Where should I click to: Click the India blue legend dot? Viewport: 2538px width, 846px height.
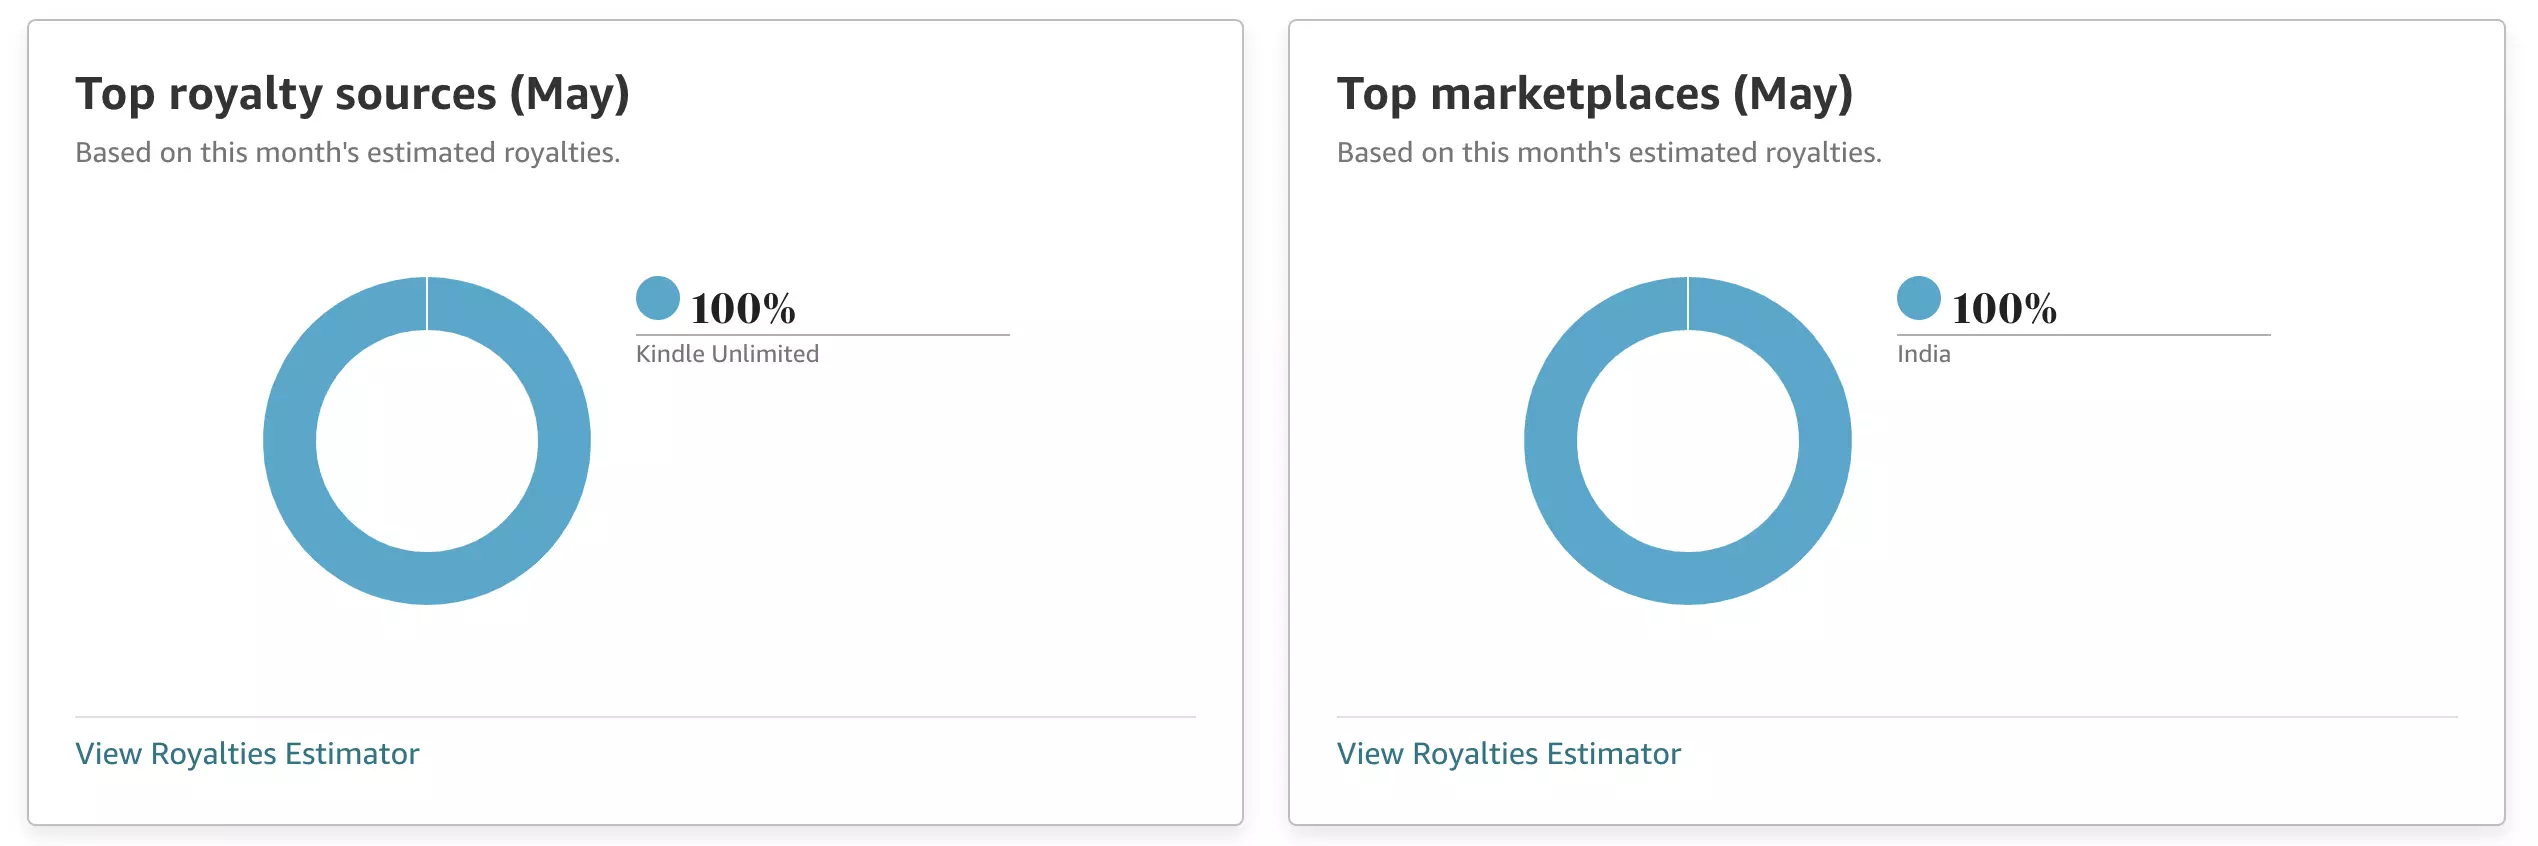pyautogui.click(x=1919, y=298)
